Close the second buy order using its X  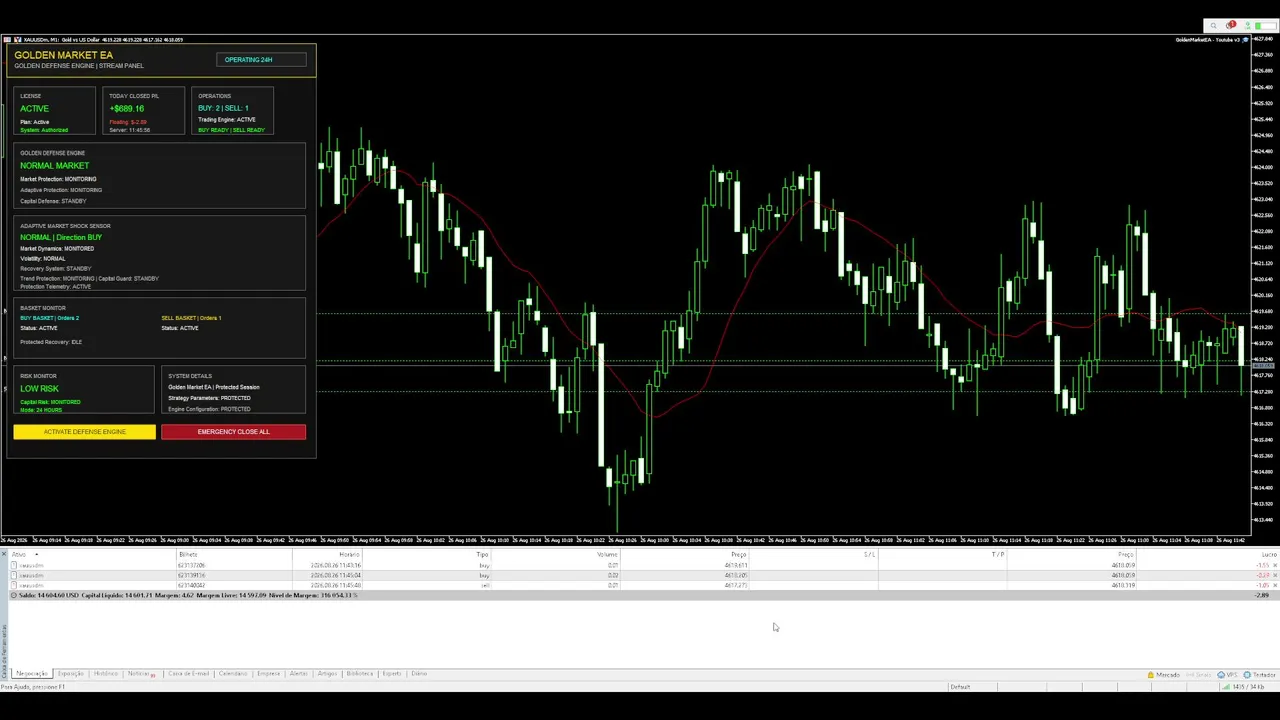pyautogui.click(x=1275, y=576)
